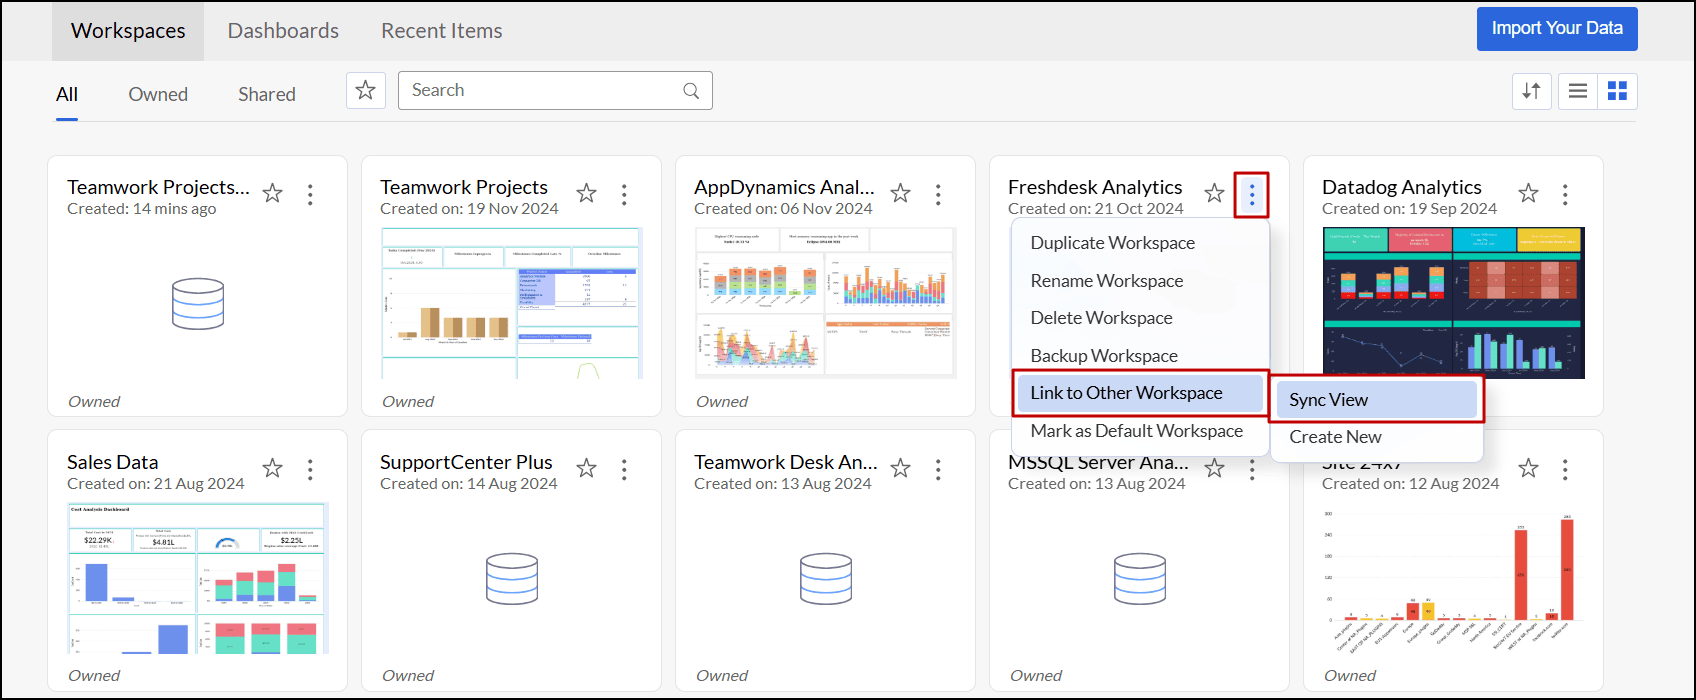Choose Backup Workspace from the context menu
The height and width of the screenshot is (700, 1696).
tap(1104, 356)
